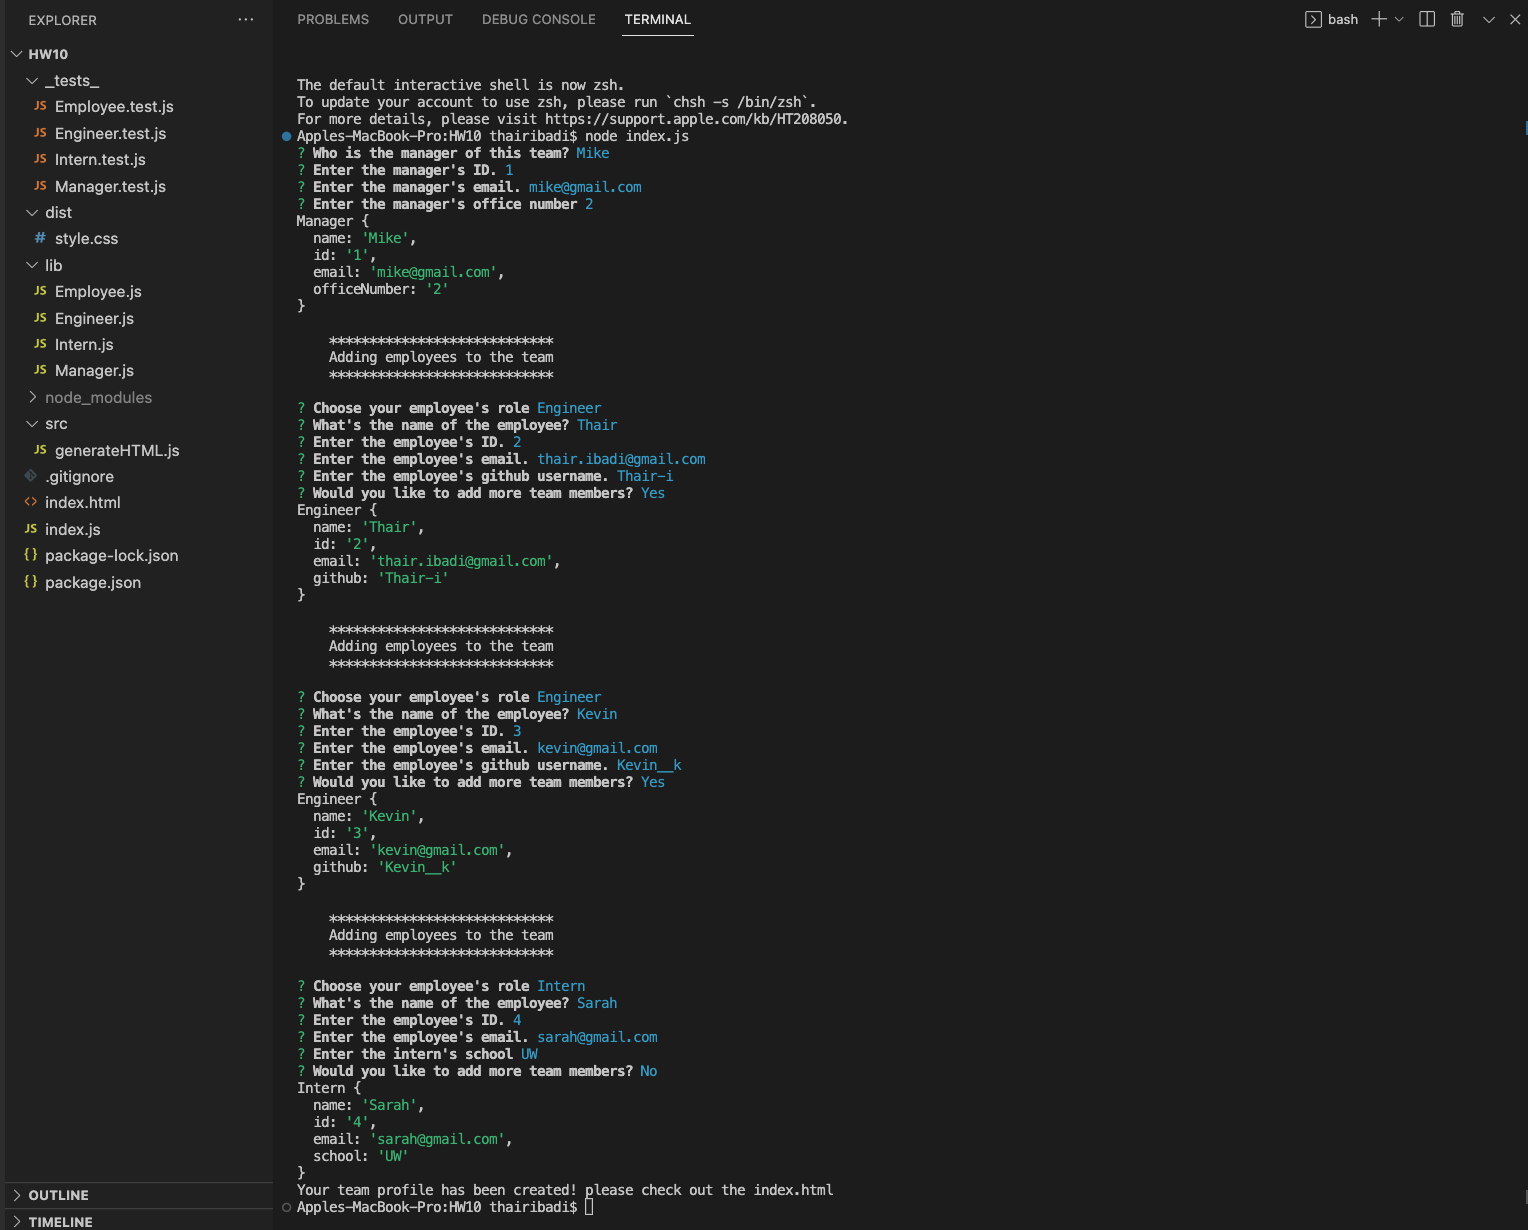Split the terminal using the split icon
Viewport: 1528px width, 1230px height.
(x=1426, y=19)
